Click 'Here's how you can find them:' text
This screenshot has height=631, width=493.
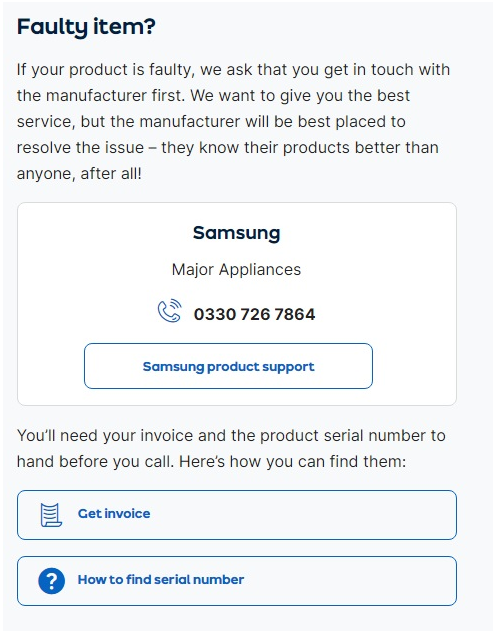pos(293,462)
